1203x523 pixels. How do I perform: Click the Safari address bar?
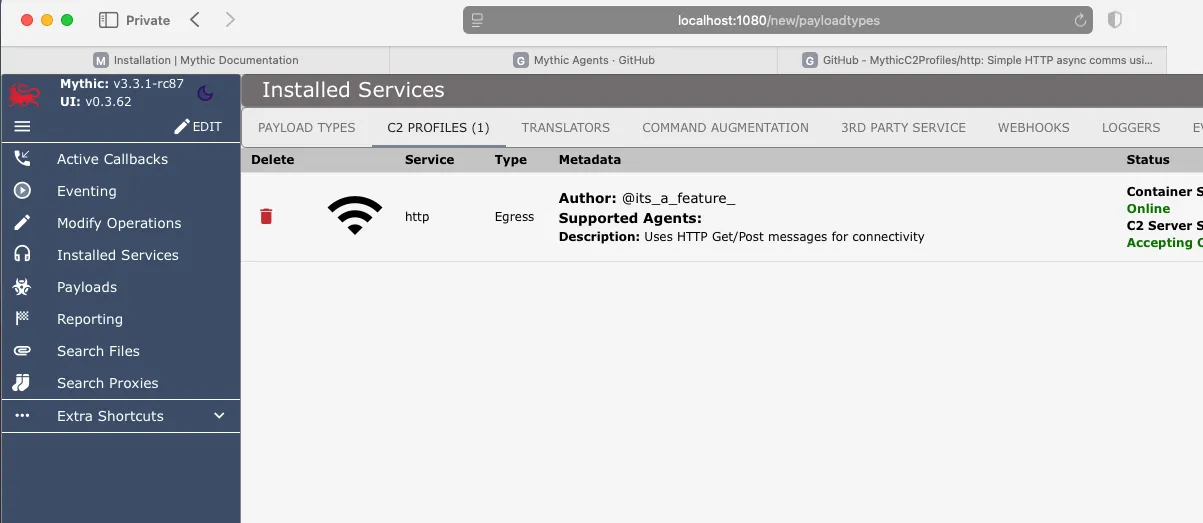pos(778,20)
